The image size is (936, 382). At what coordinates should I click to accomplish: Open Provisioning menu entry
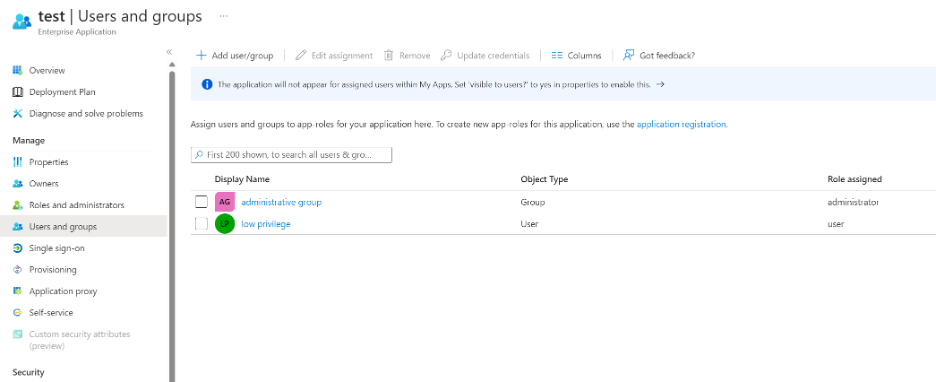[53, 270]
